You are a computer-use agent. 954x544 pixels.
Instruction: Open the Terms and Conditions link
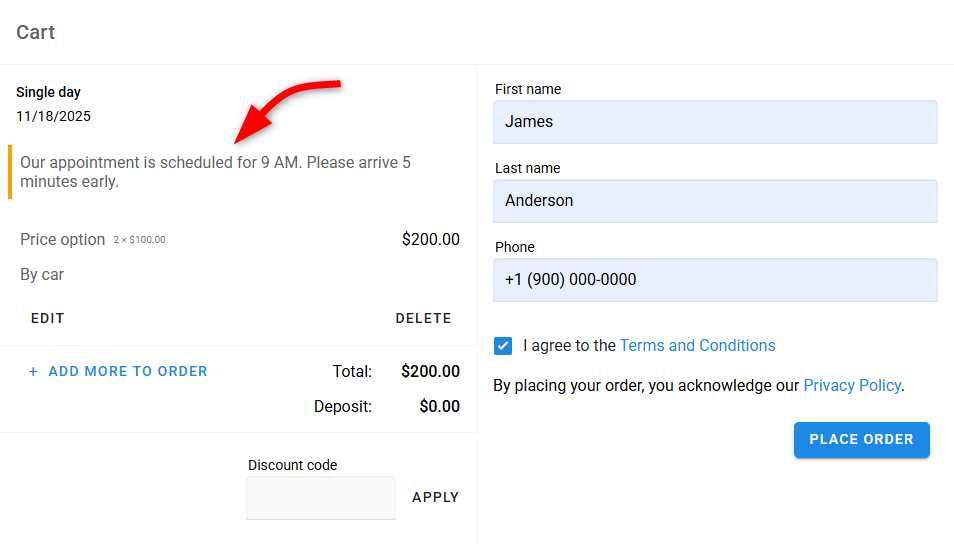click(697, 346)
